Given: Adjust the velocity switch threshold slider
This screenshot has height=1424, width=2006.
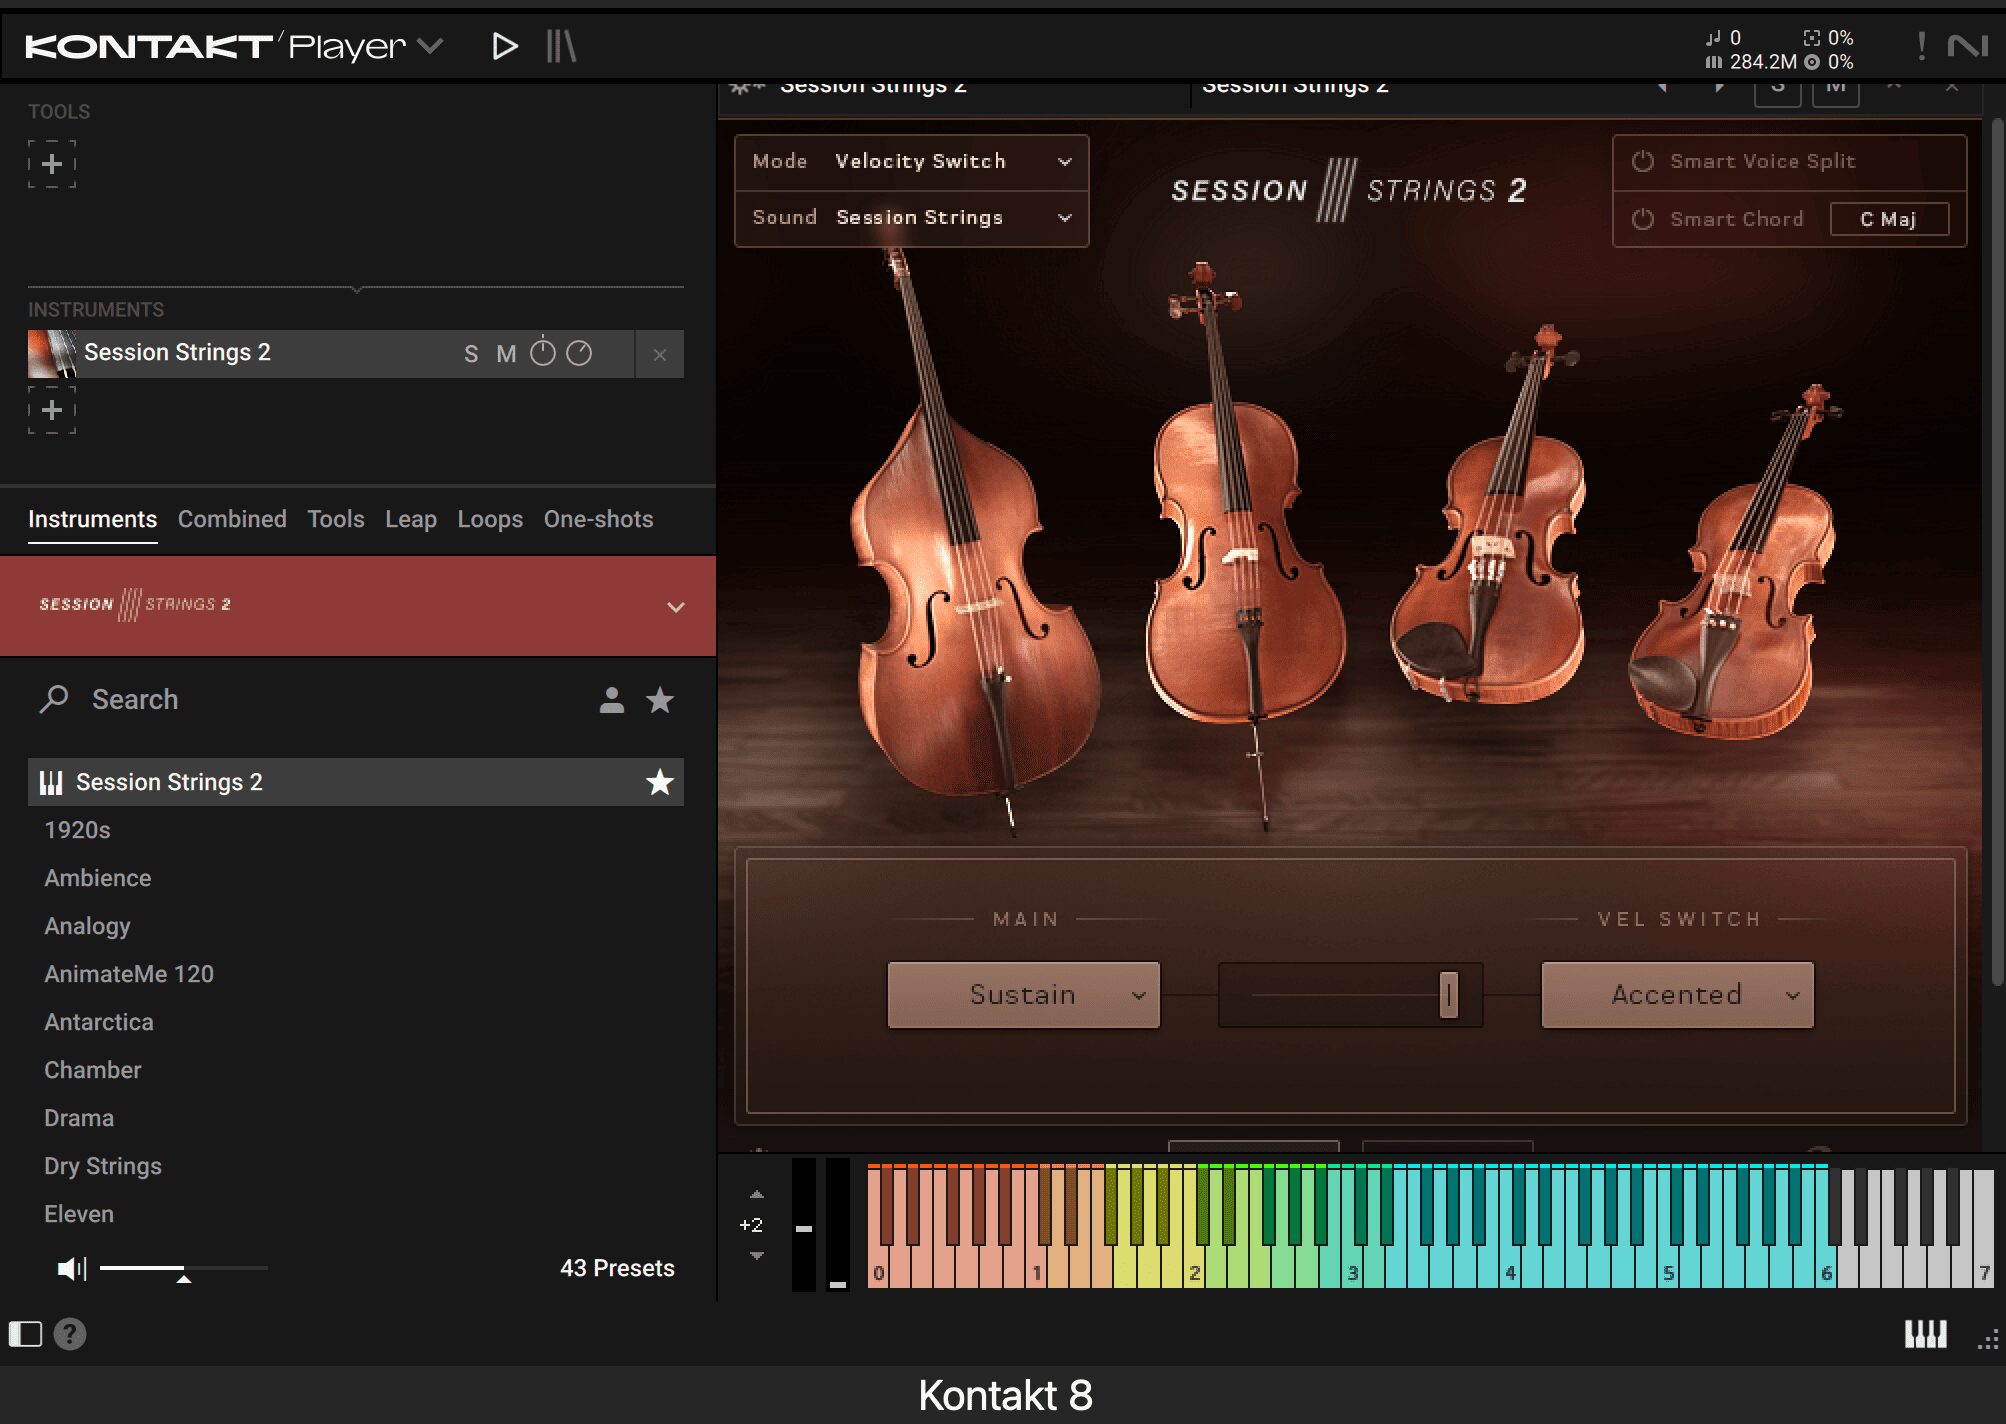Looking at the screenshot, I should pos(1449,995).
